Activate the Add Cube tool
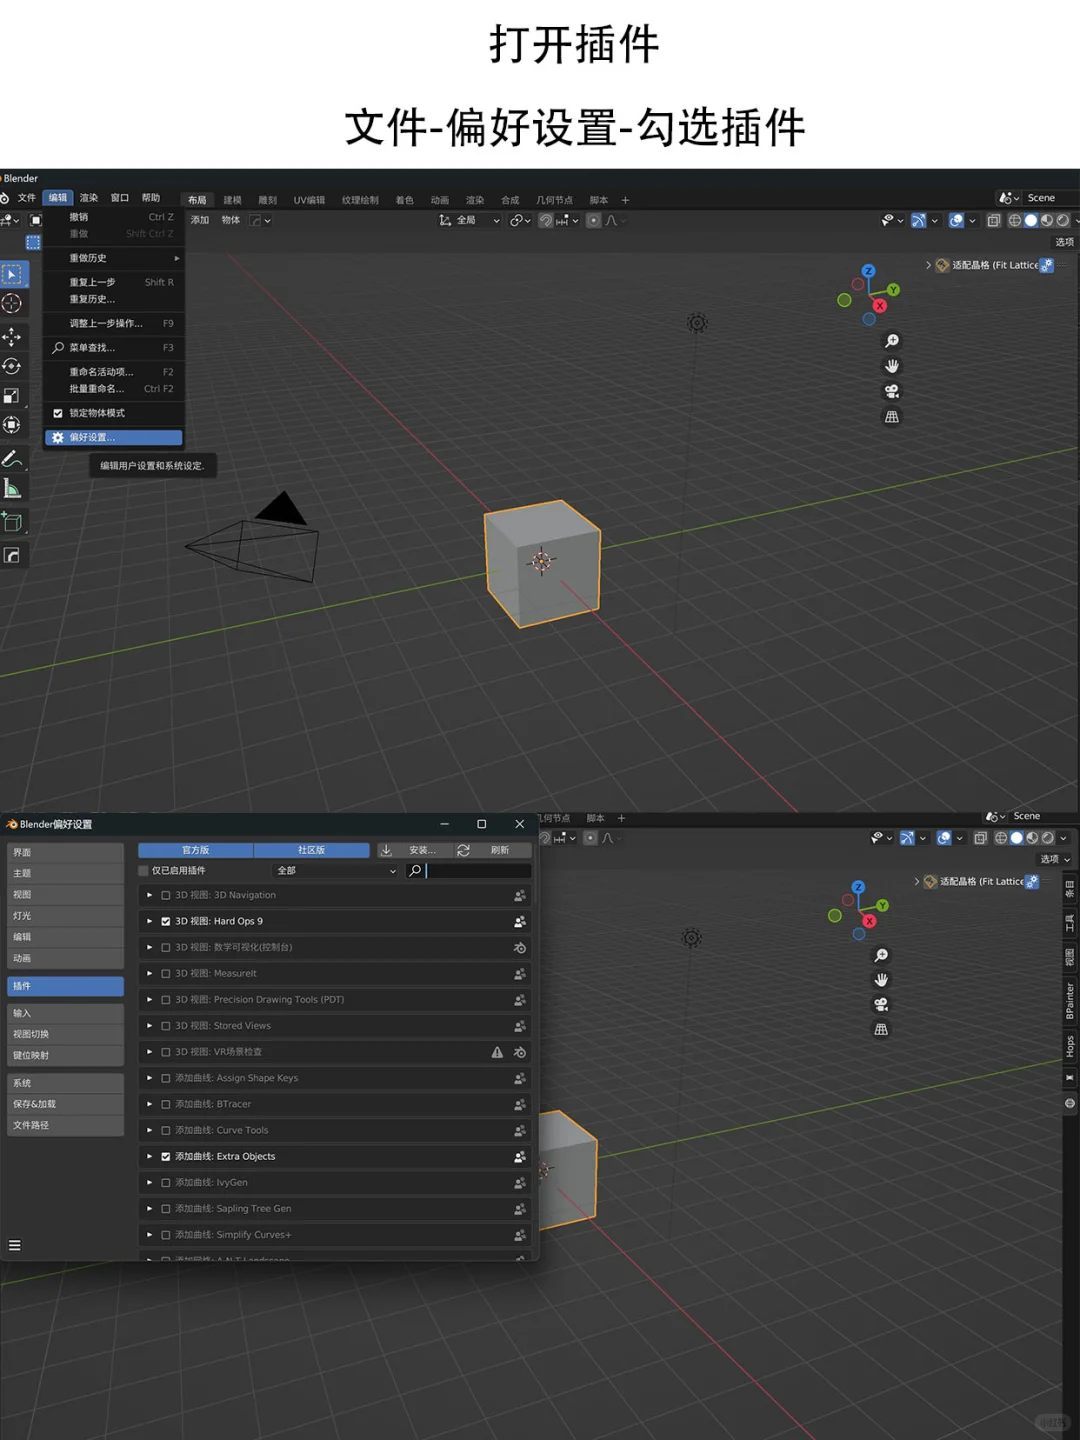Screen dimensions: 1080x1440 pyautogui.click(x=13, y=521)
